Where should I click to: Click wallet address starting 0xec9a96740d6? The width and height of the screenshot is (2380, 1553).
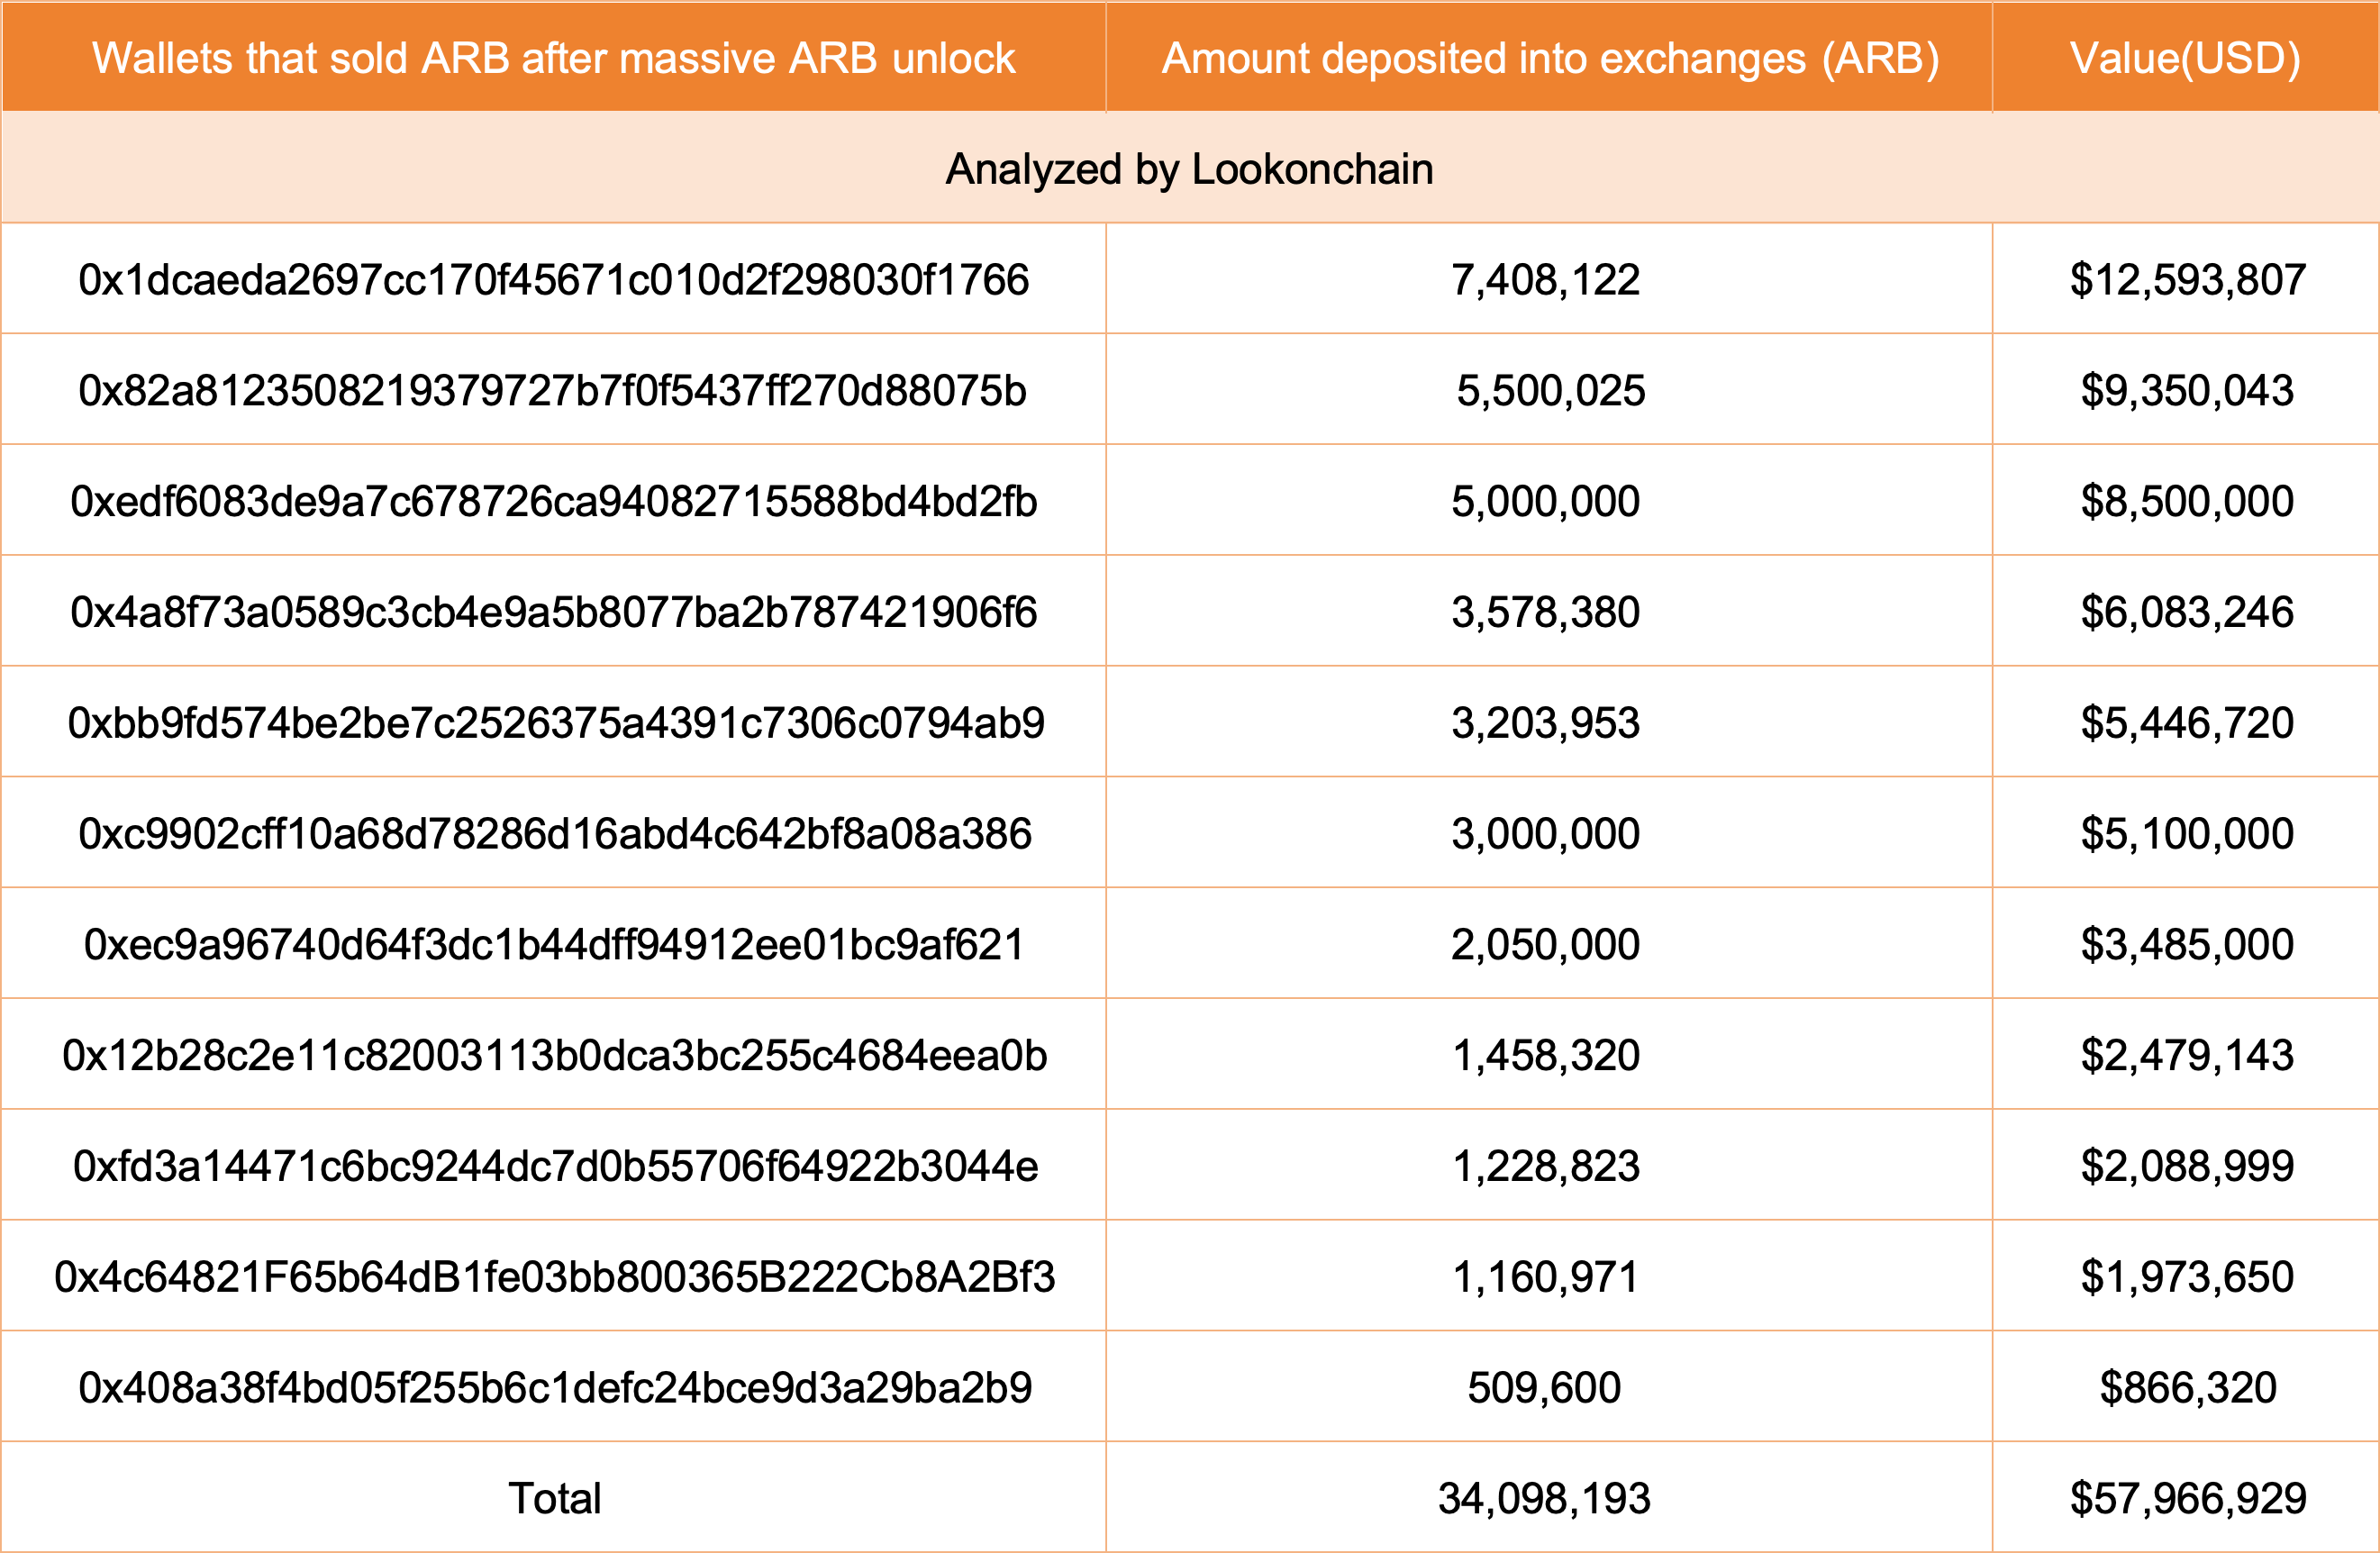(x=555, y=945)
